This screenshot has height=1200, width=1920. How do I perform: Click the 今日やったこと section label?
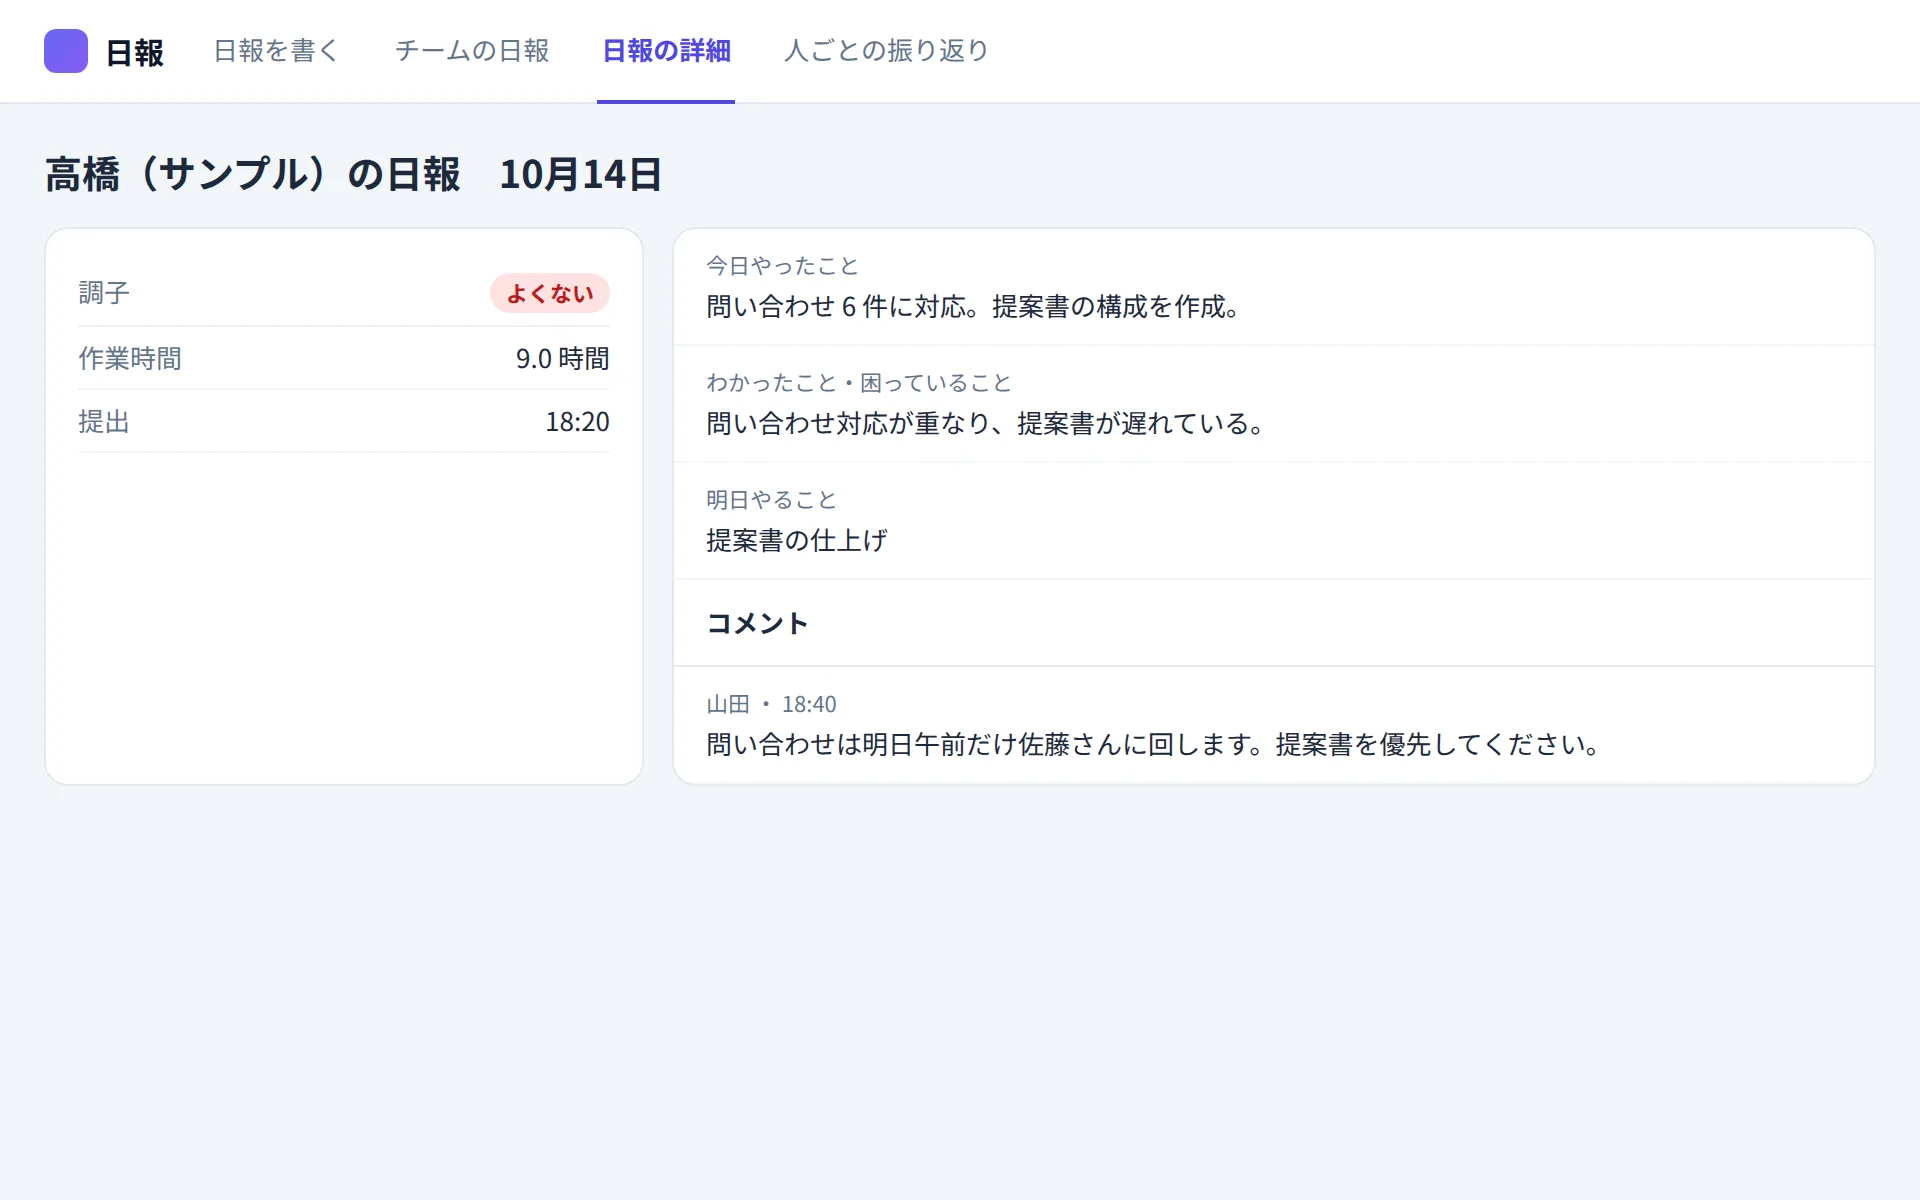click(782, 266)
